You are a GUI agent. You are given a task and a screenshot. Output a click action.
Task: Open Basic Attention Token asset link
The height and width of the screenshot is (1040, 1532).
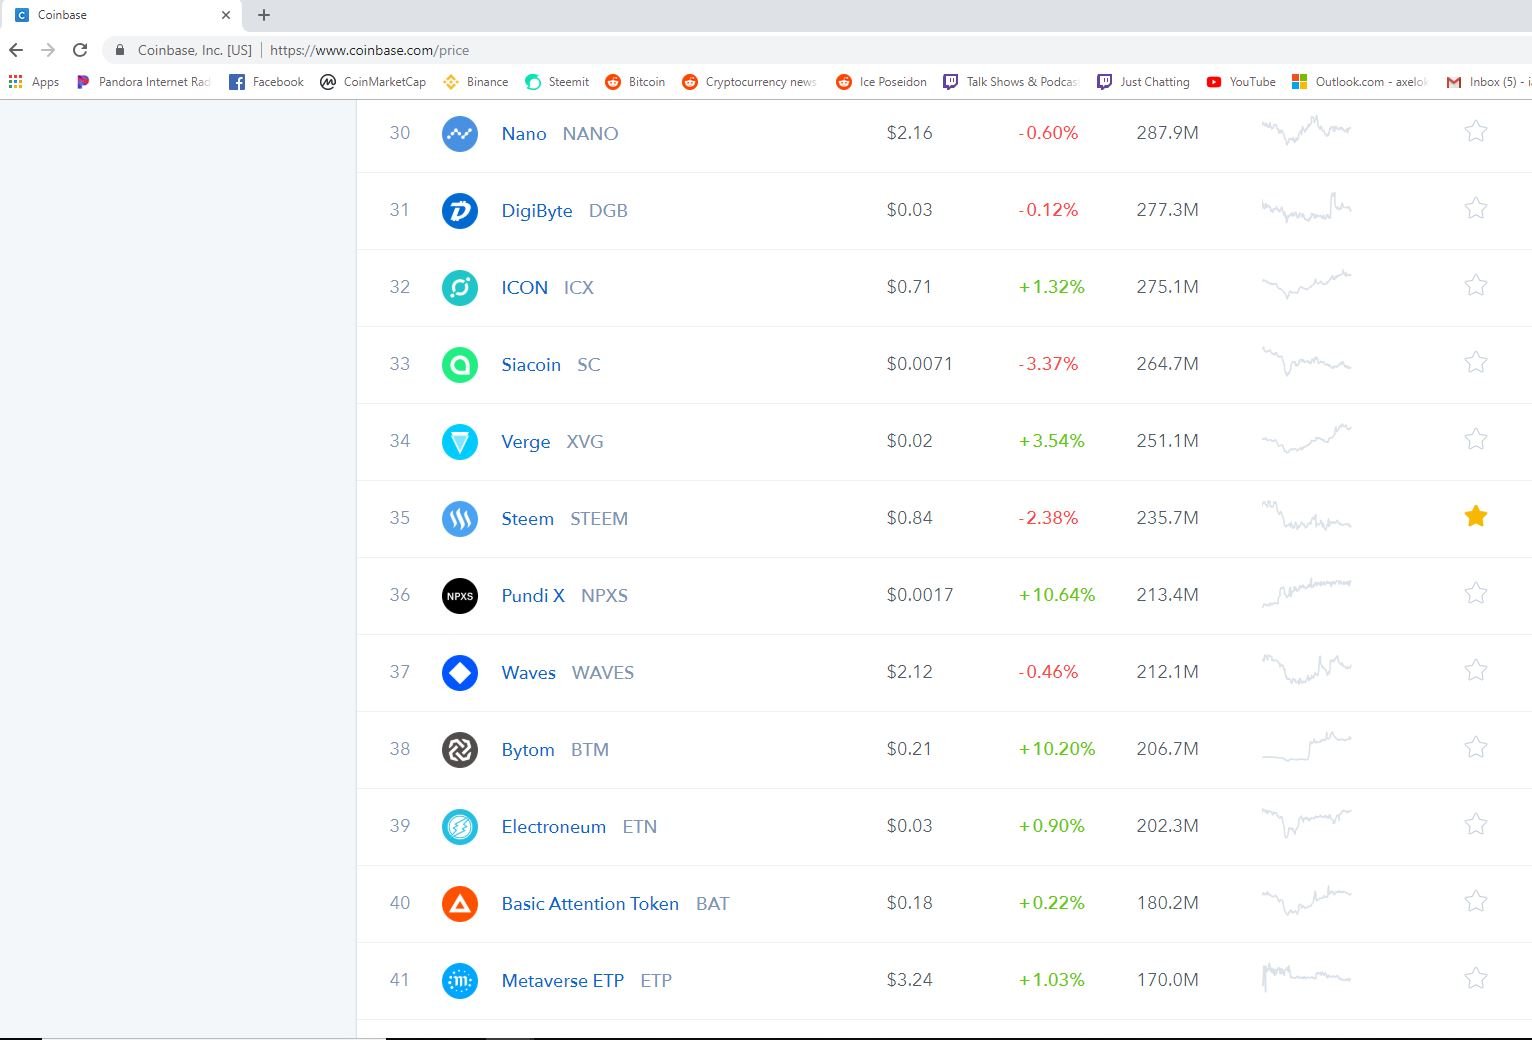590,904
